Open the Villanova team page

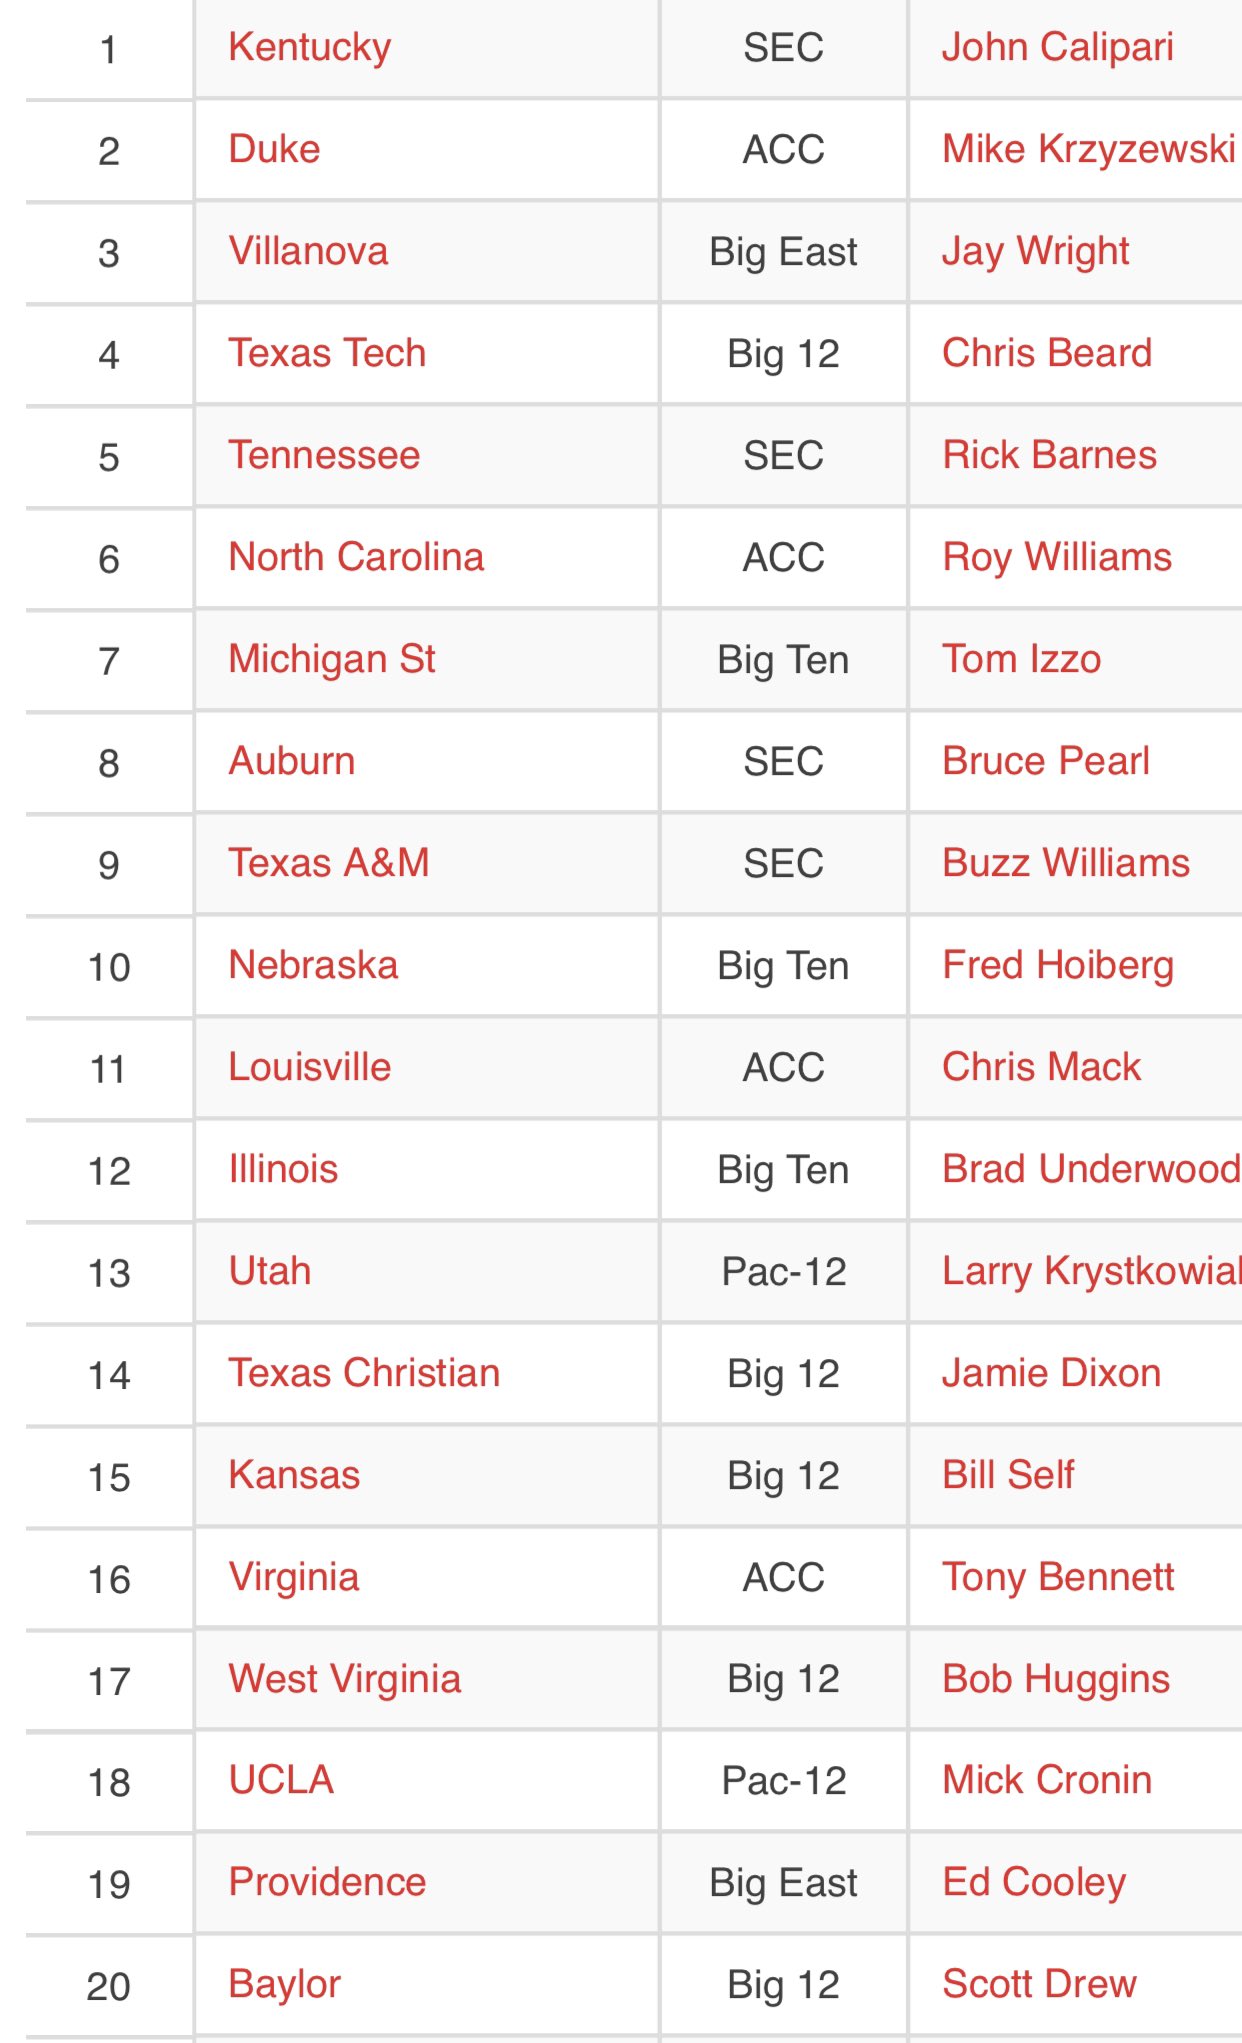pos(308,251)
